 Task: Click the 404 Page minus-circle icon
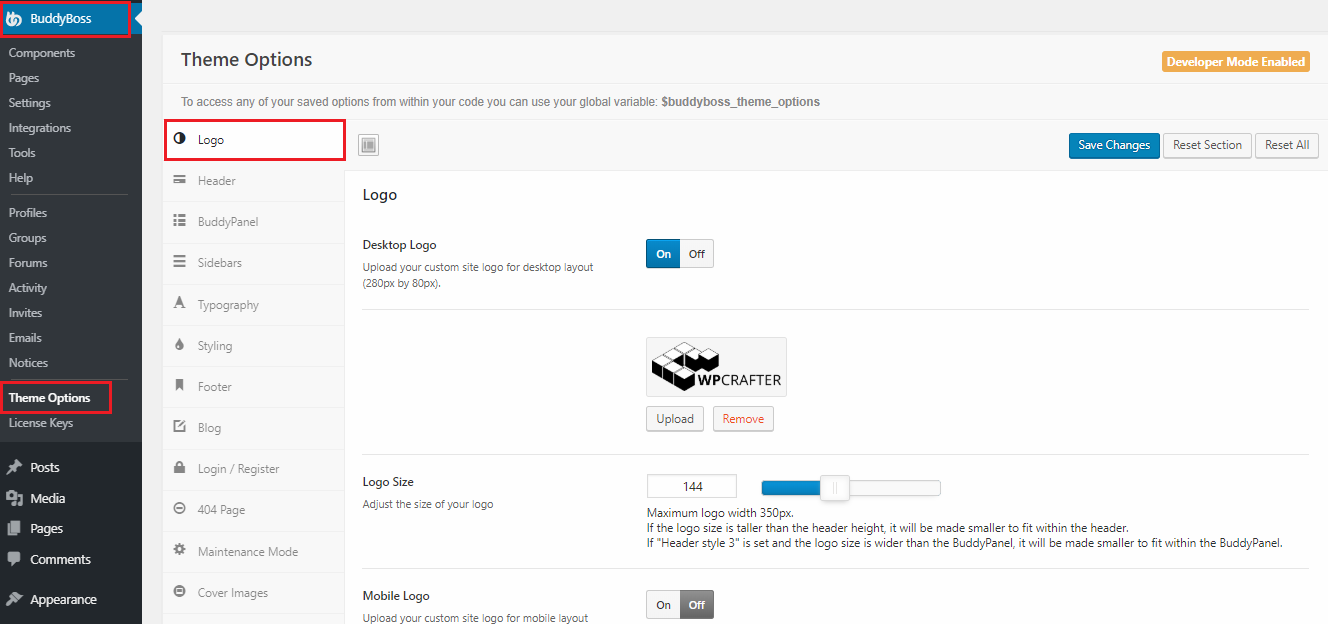(179, 508)
